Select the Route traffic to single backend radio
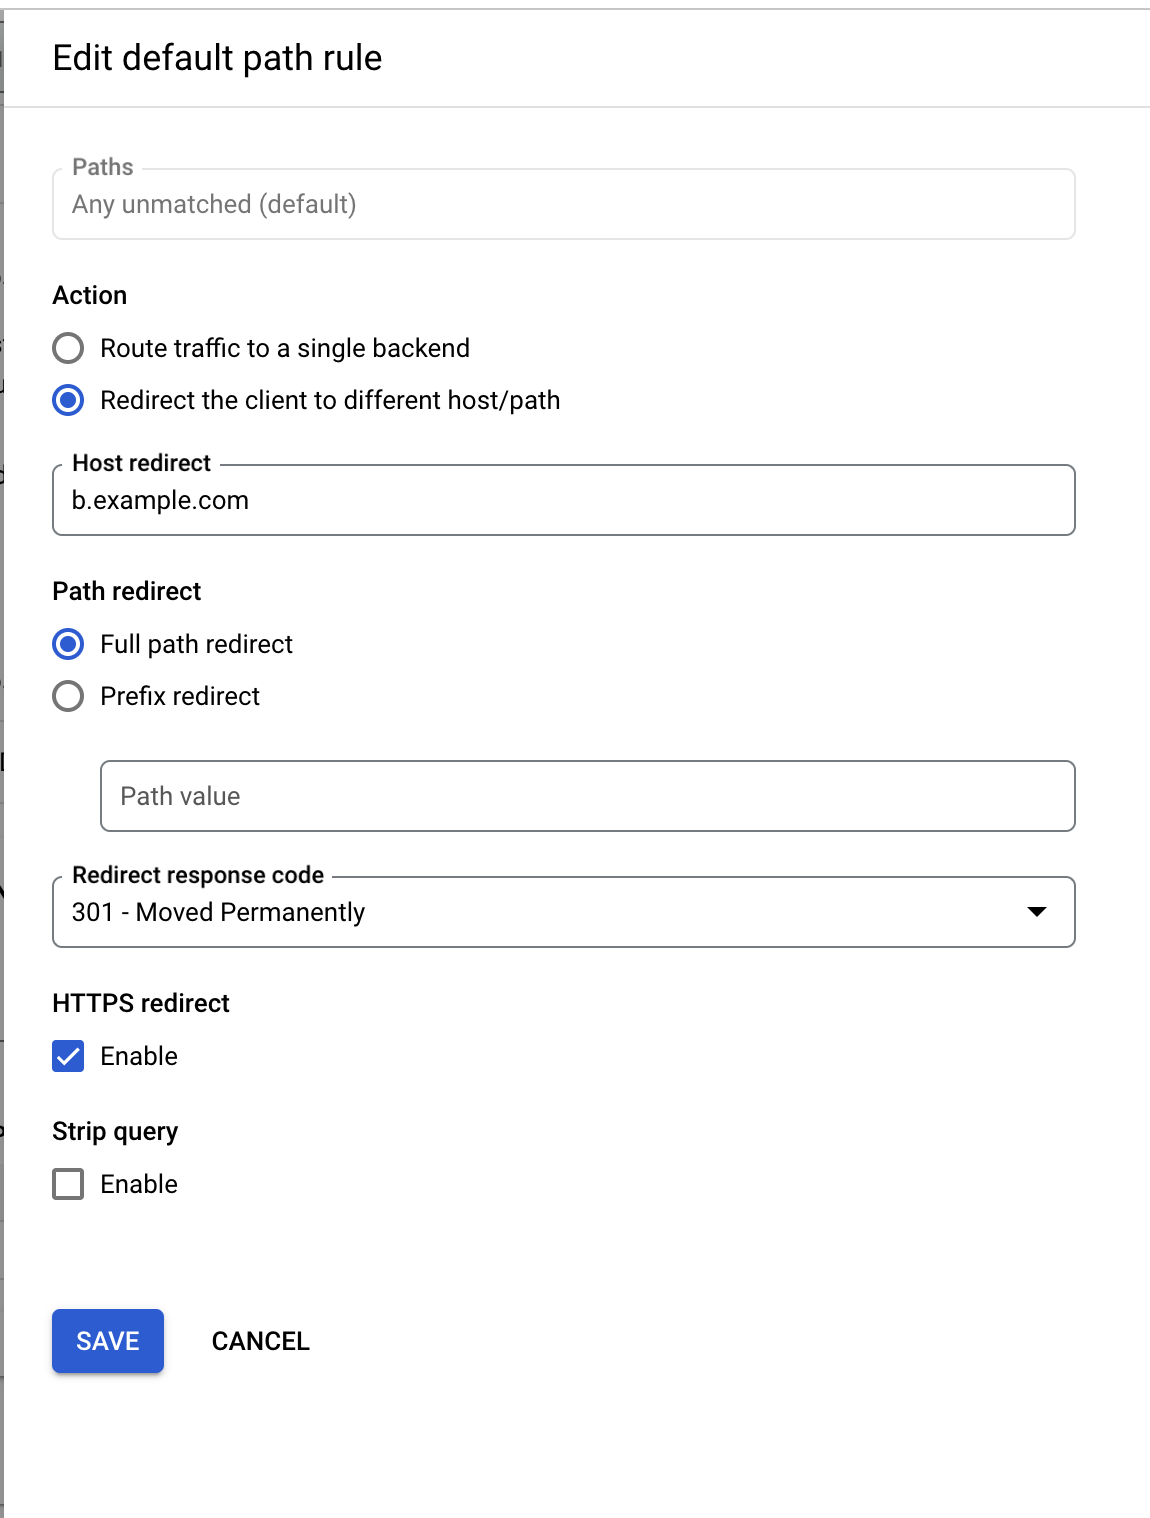 pyautogui.click(x=68, y=348)
